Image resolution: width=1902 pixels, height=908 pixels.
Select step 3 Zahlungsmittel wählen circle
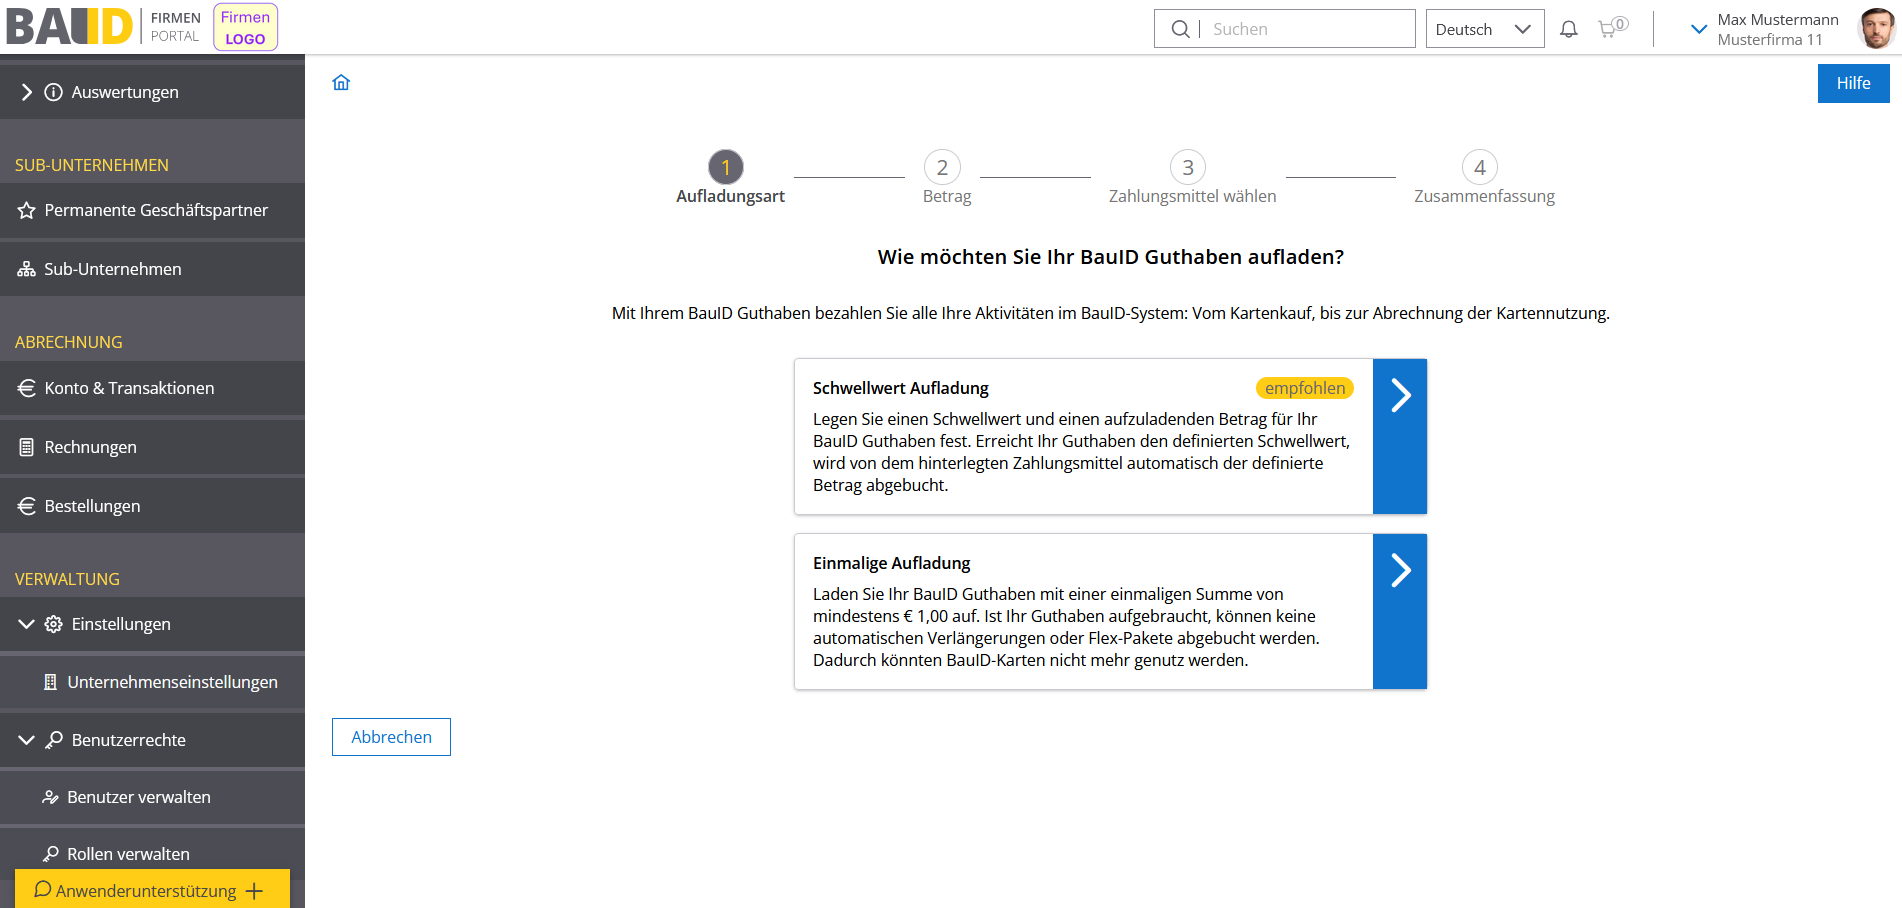(1188, 167)
